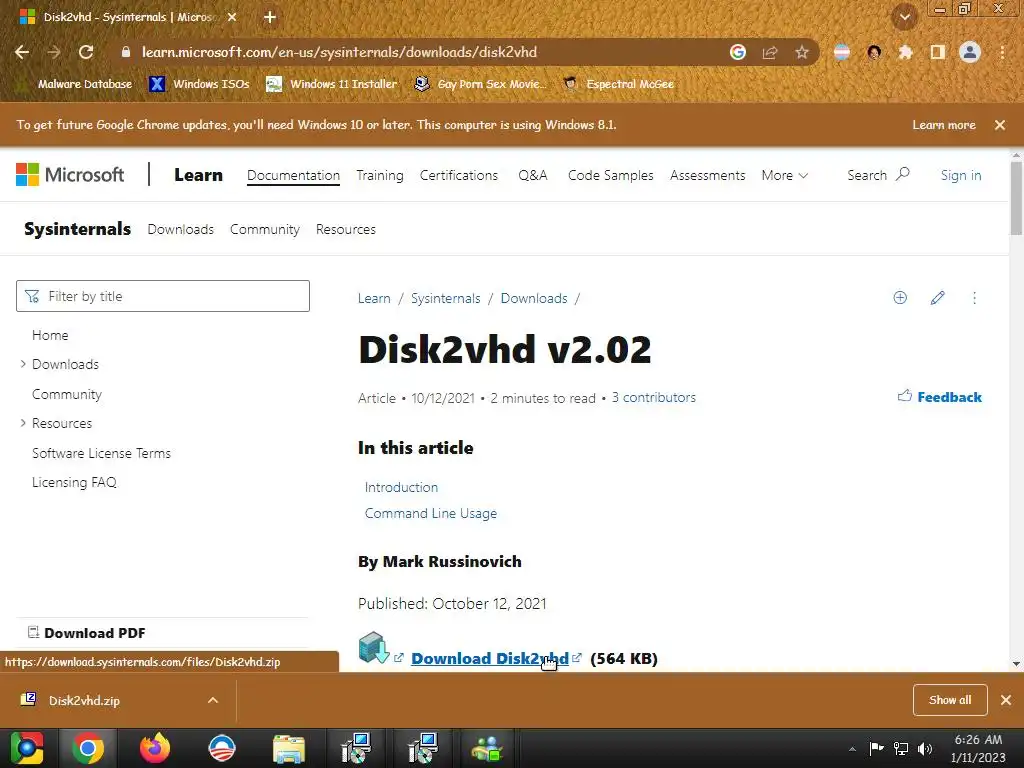This screenshot has width=1024, height=768.
Task: Open the Windows 11 Installer bookmark
Action: coord(332,84)
